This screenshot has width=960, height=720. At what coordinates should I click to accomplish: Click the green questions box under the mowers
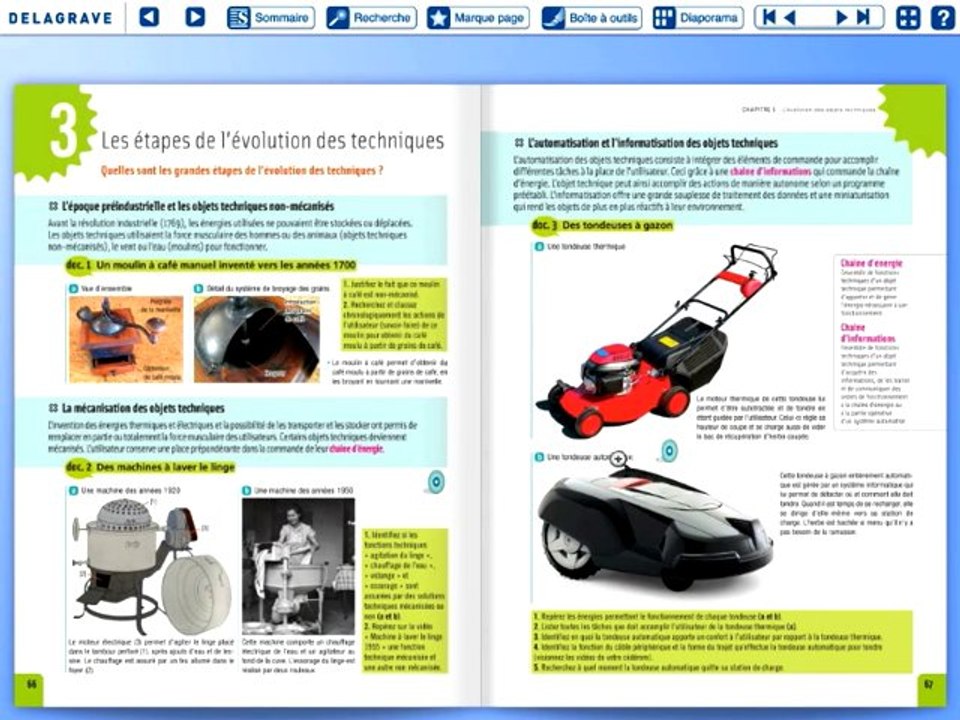pos(722,642)
